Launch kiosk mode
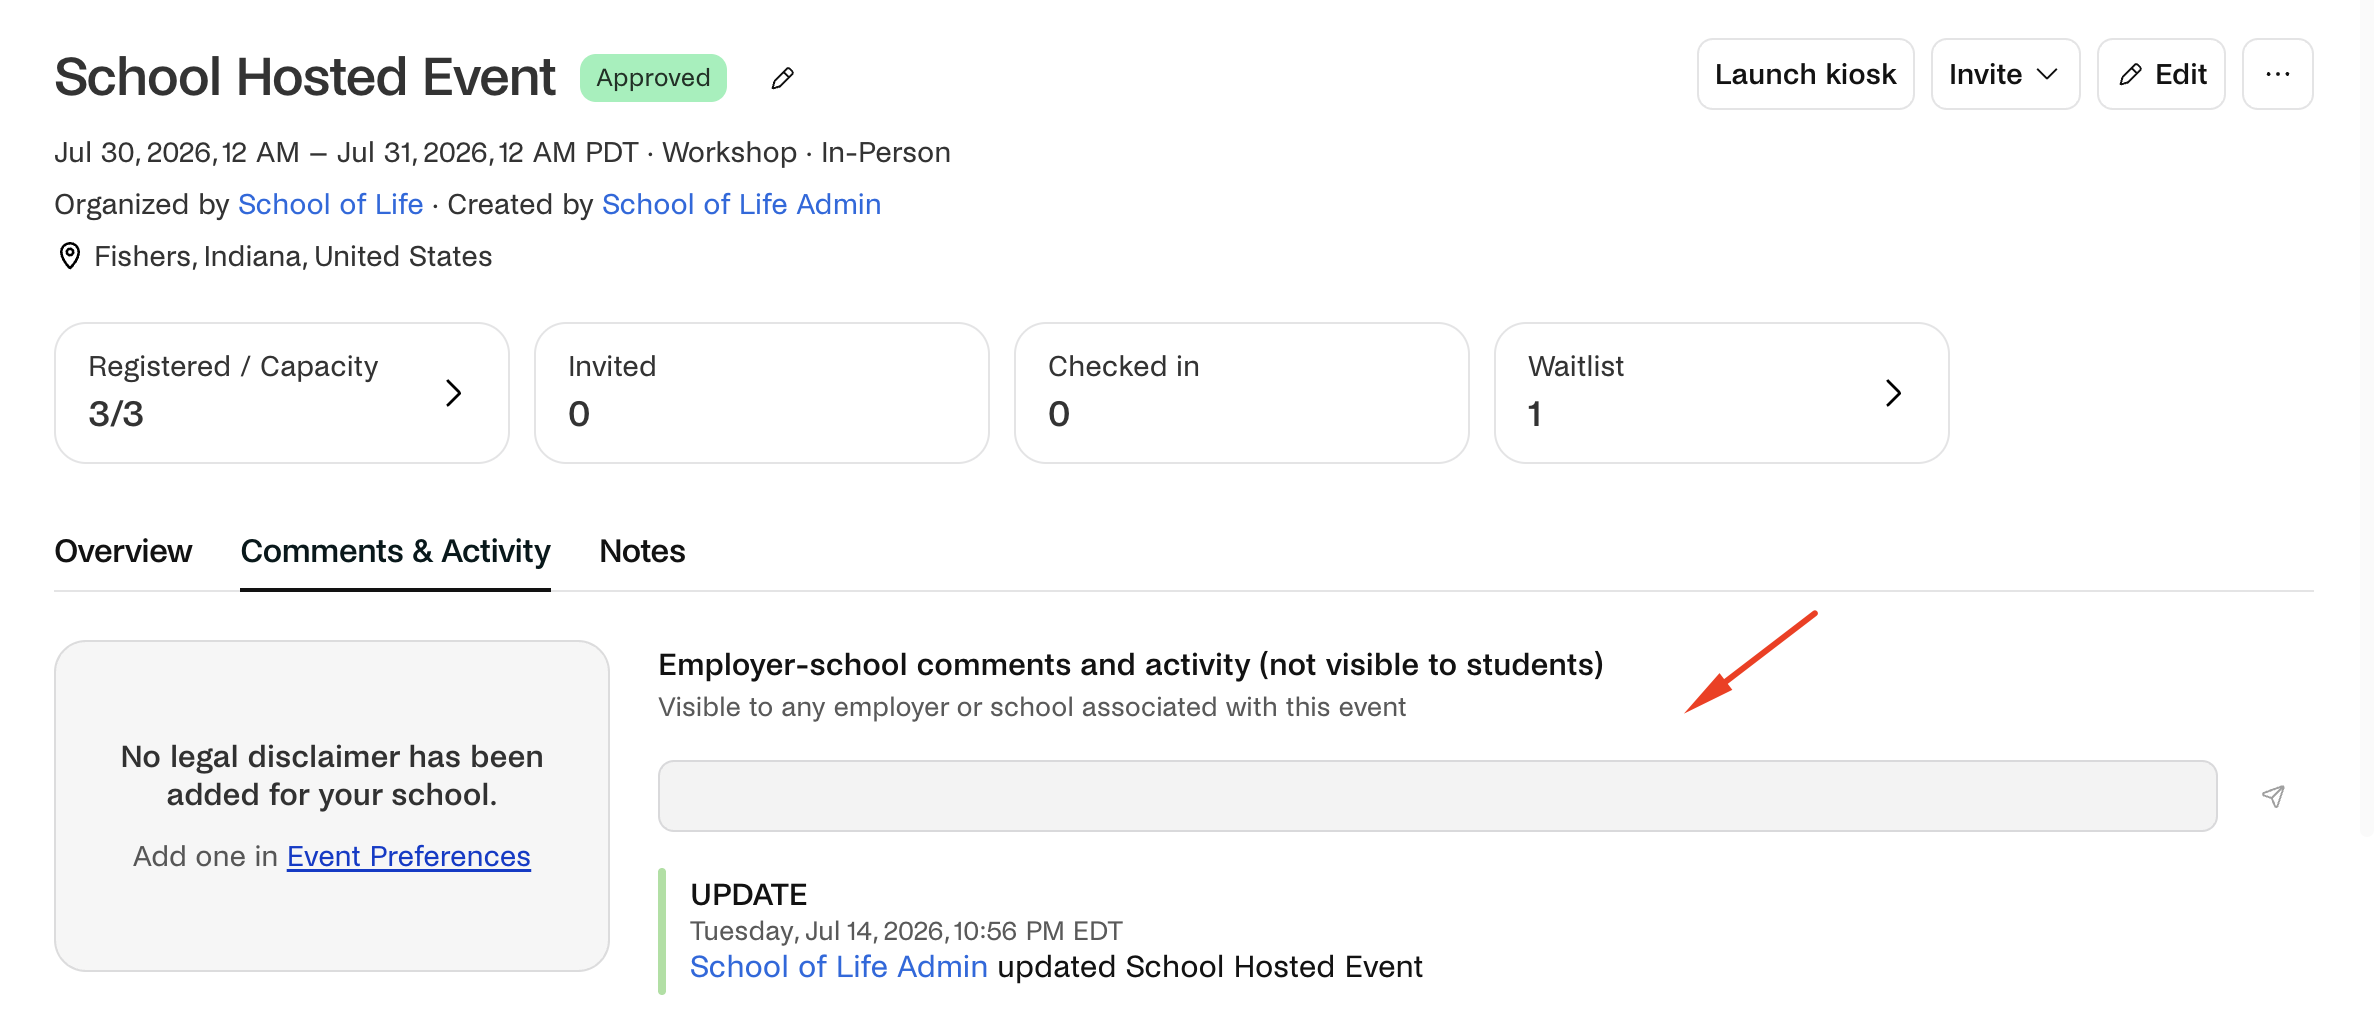 pyautogui.click(x=1805, y=74)
